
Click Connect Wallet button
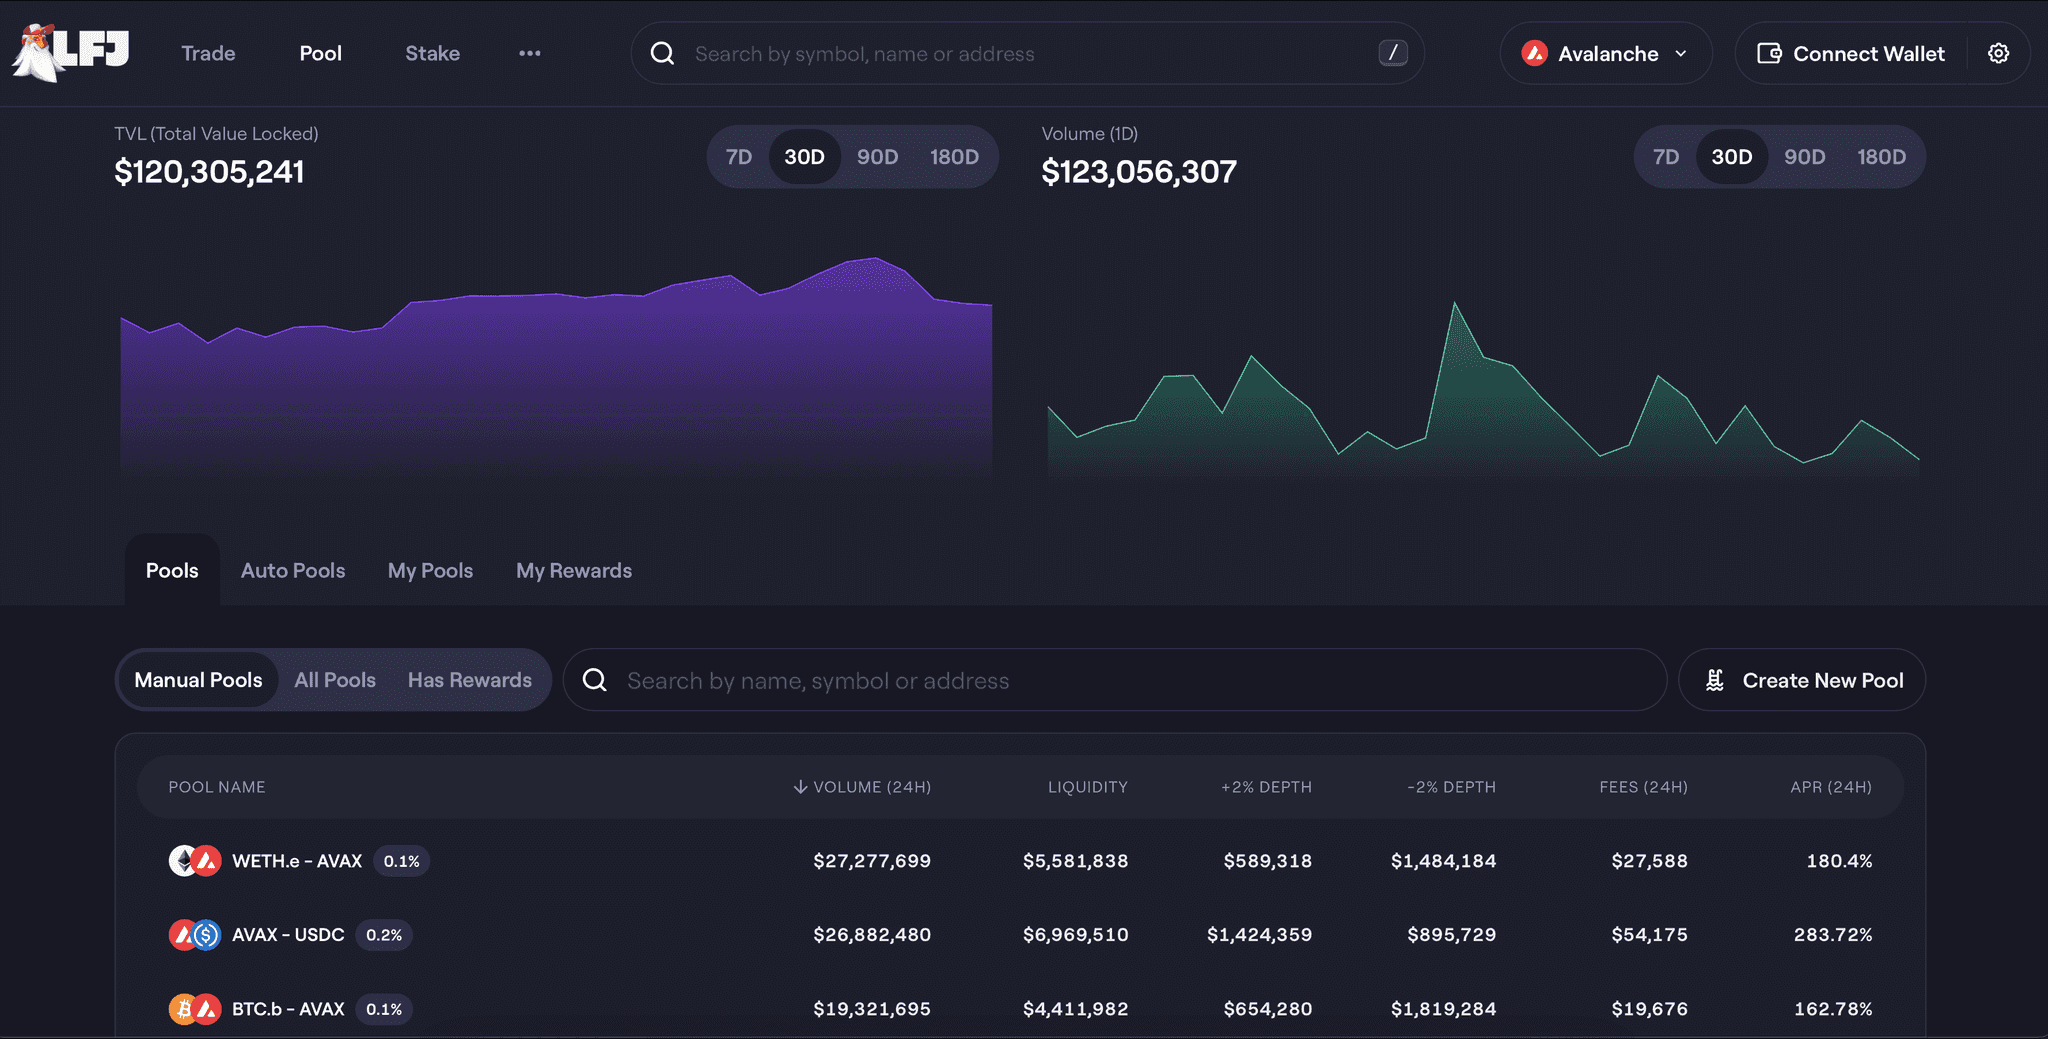(x=1852, y=54)
